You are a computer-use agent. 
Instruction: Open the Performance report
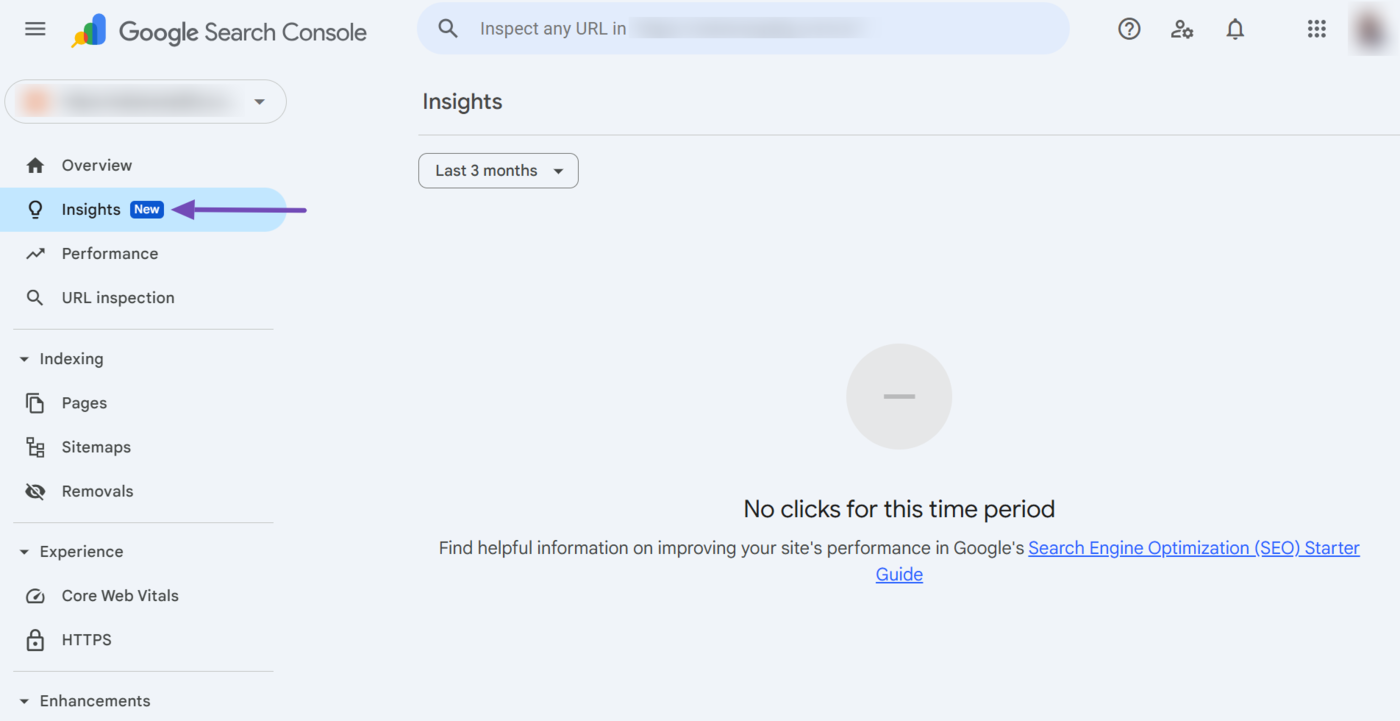coord(109,254)
